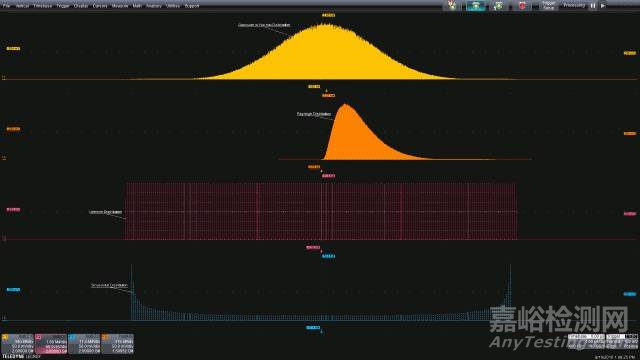Click the red stop trigger icon
This screenshot has height=360, width=640.
[522, 6]
